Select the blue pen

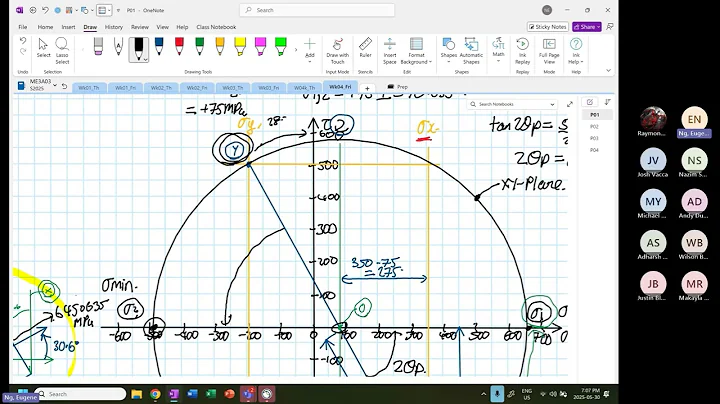pyautogui.click(x=159, y=47)
